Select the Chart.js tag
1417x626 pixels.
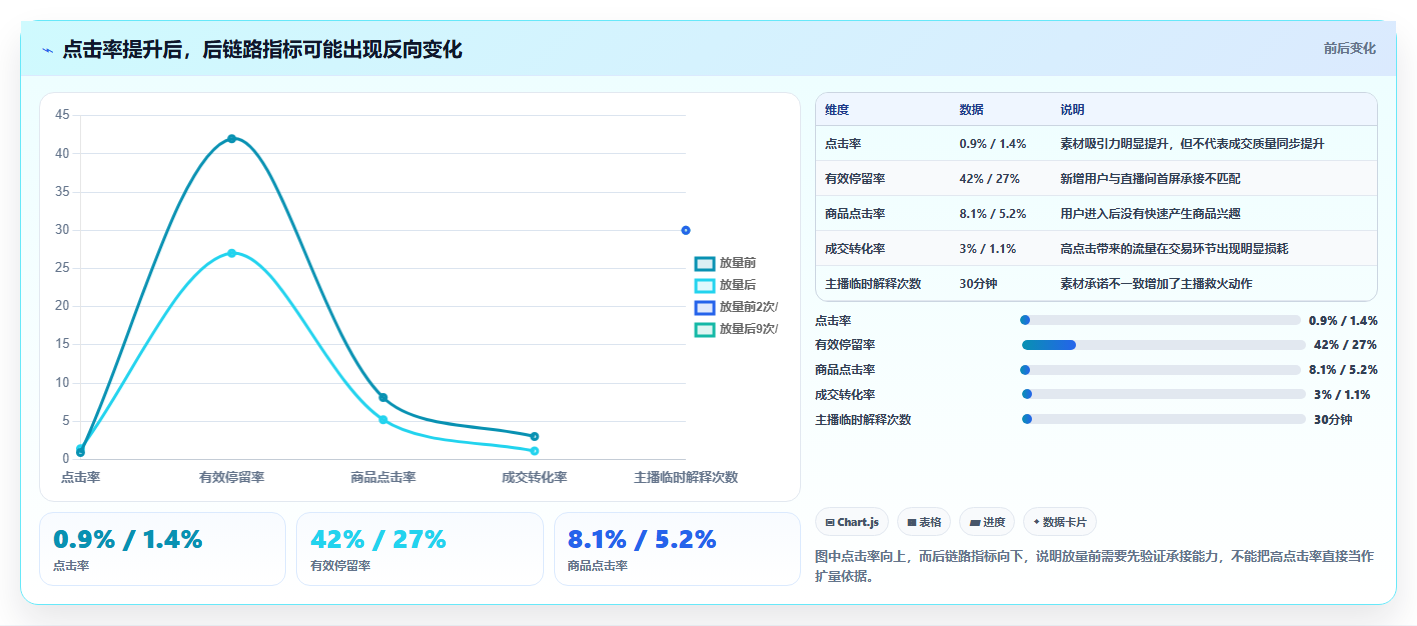point(852,522)
